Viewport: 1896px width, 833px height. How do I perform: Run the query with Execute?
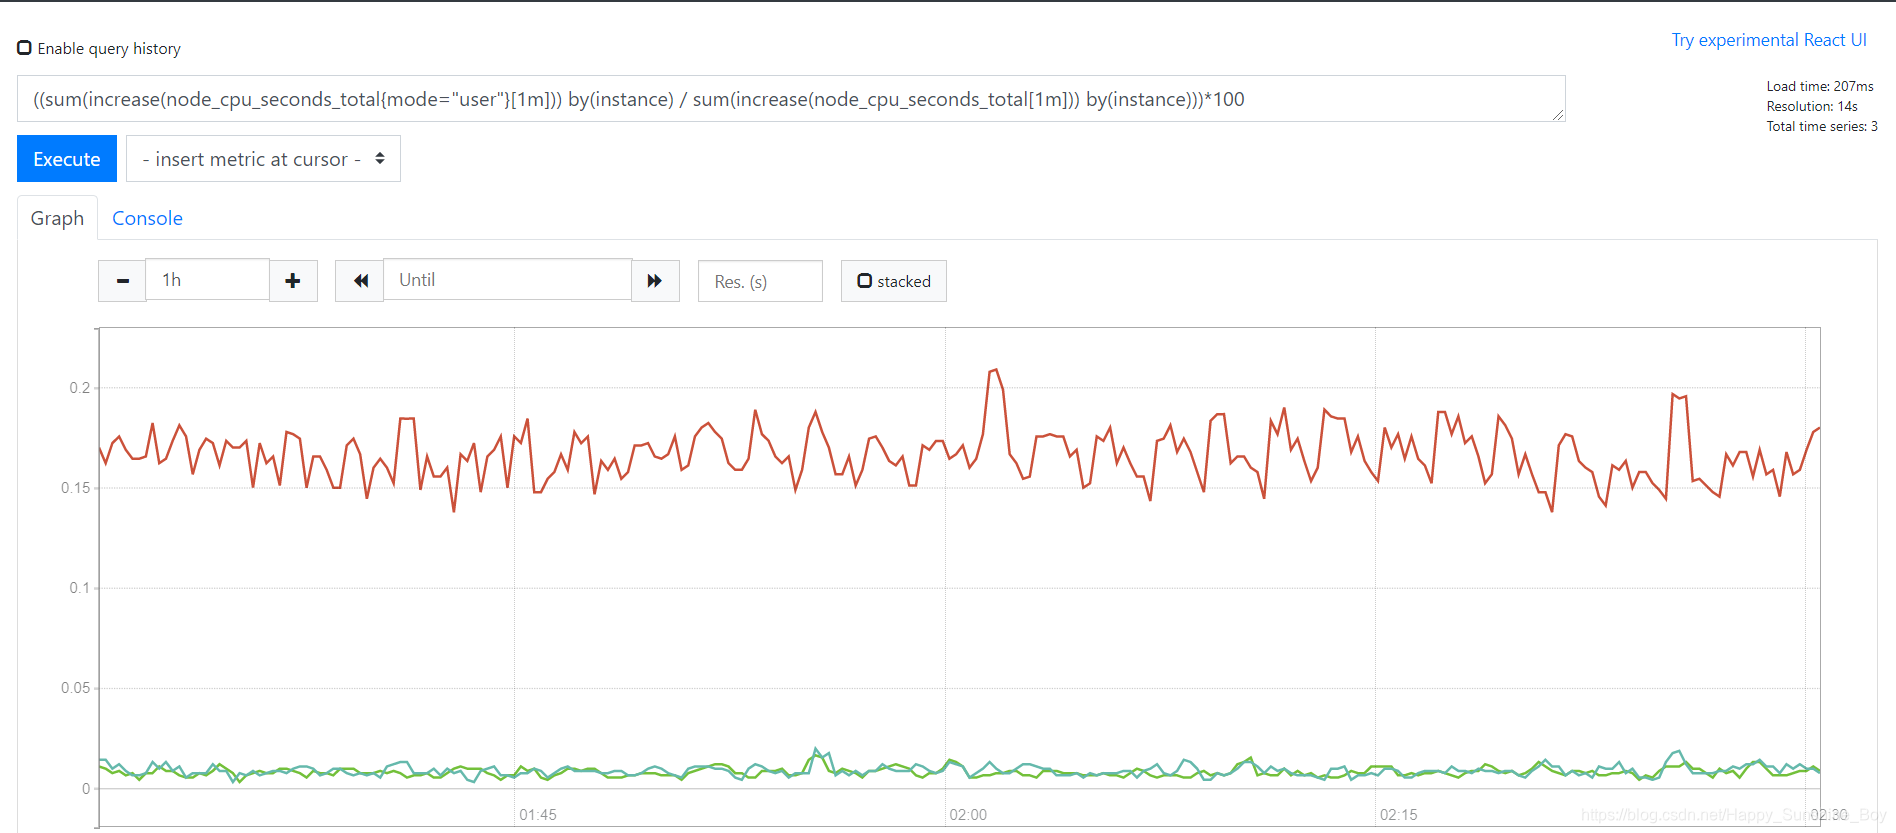click(x=67, y=159)
